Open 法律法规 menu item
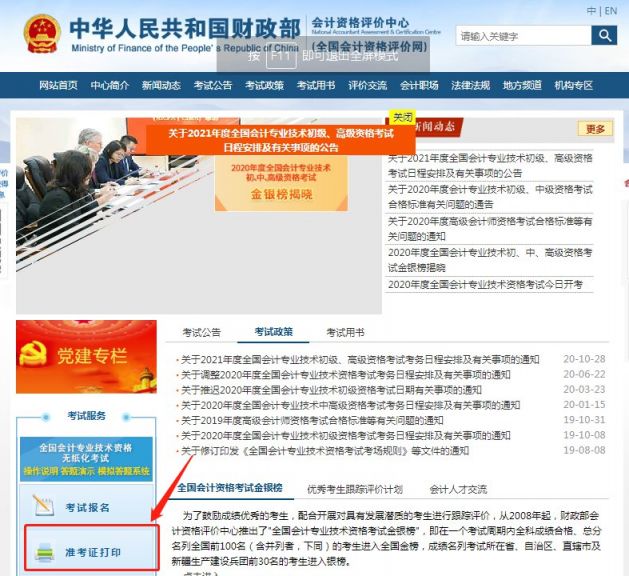 [471, 85]
